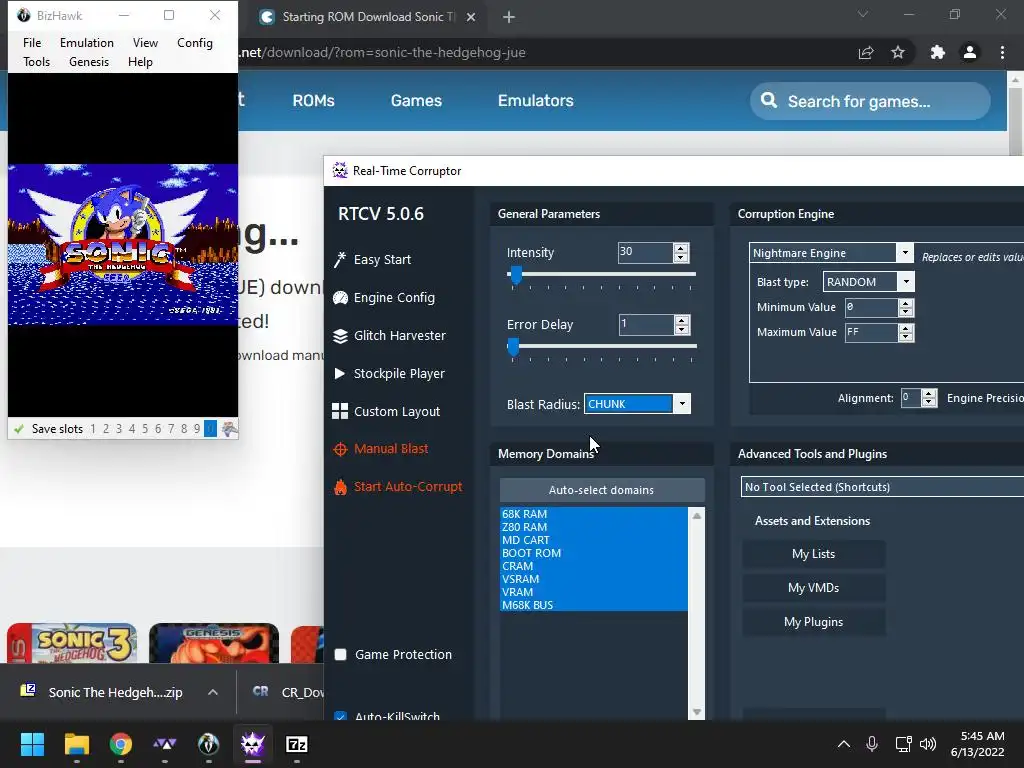Bookmark the page with star icon
Screen dimensions: 1024x768
898,53
